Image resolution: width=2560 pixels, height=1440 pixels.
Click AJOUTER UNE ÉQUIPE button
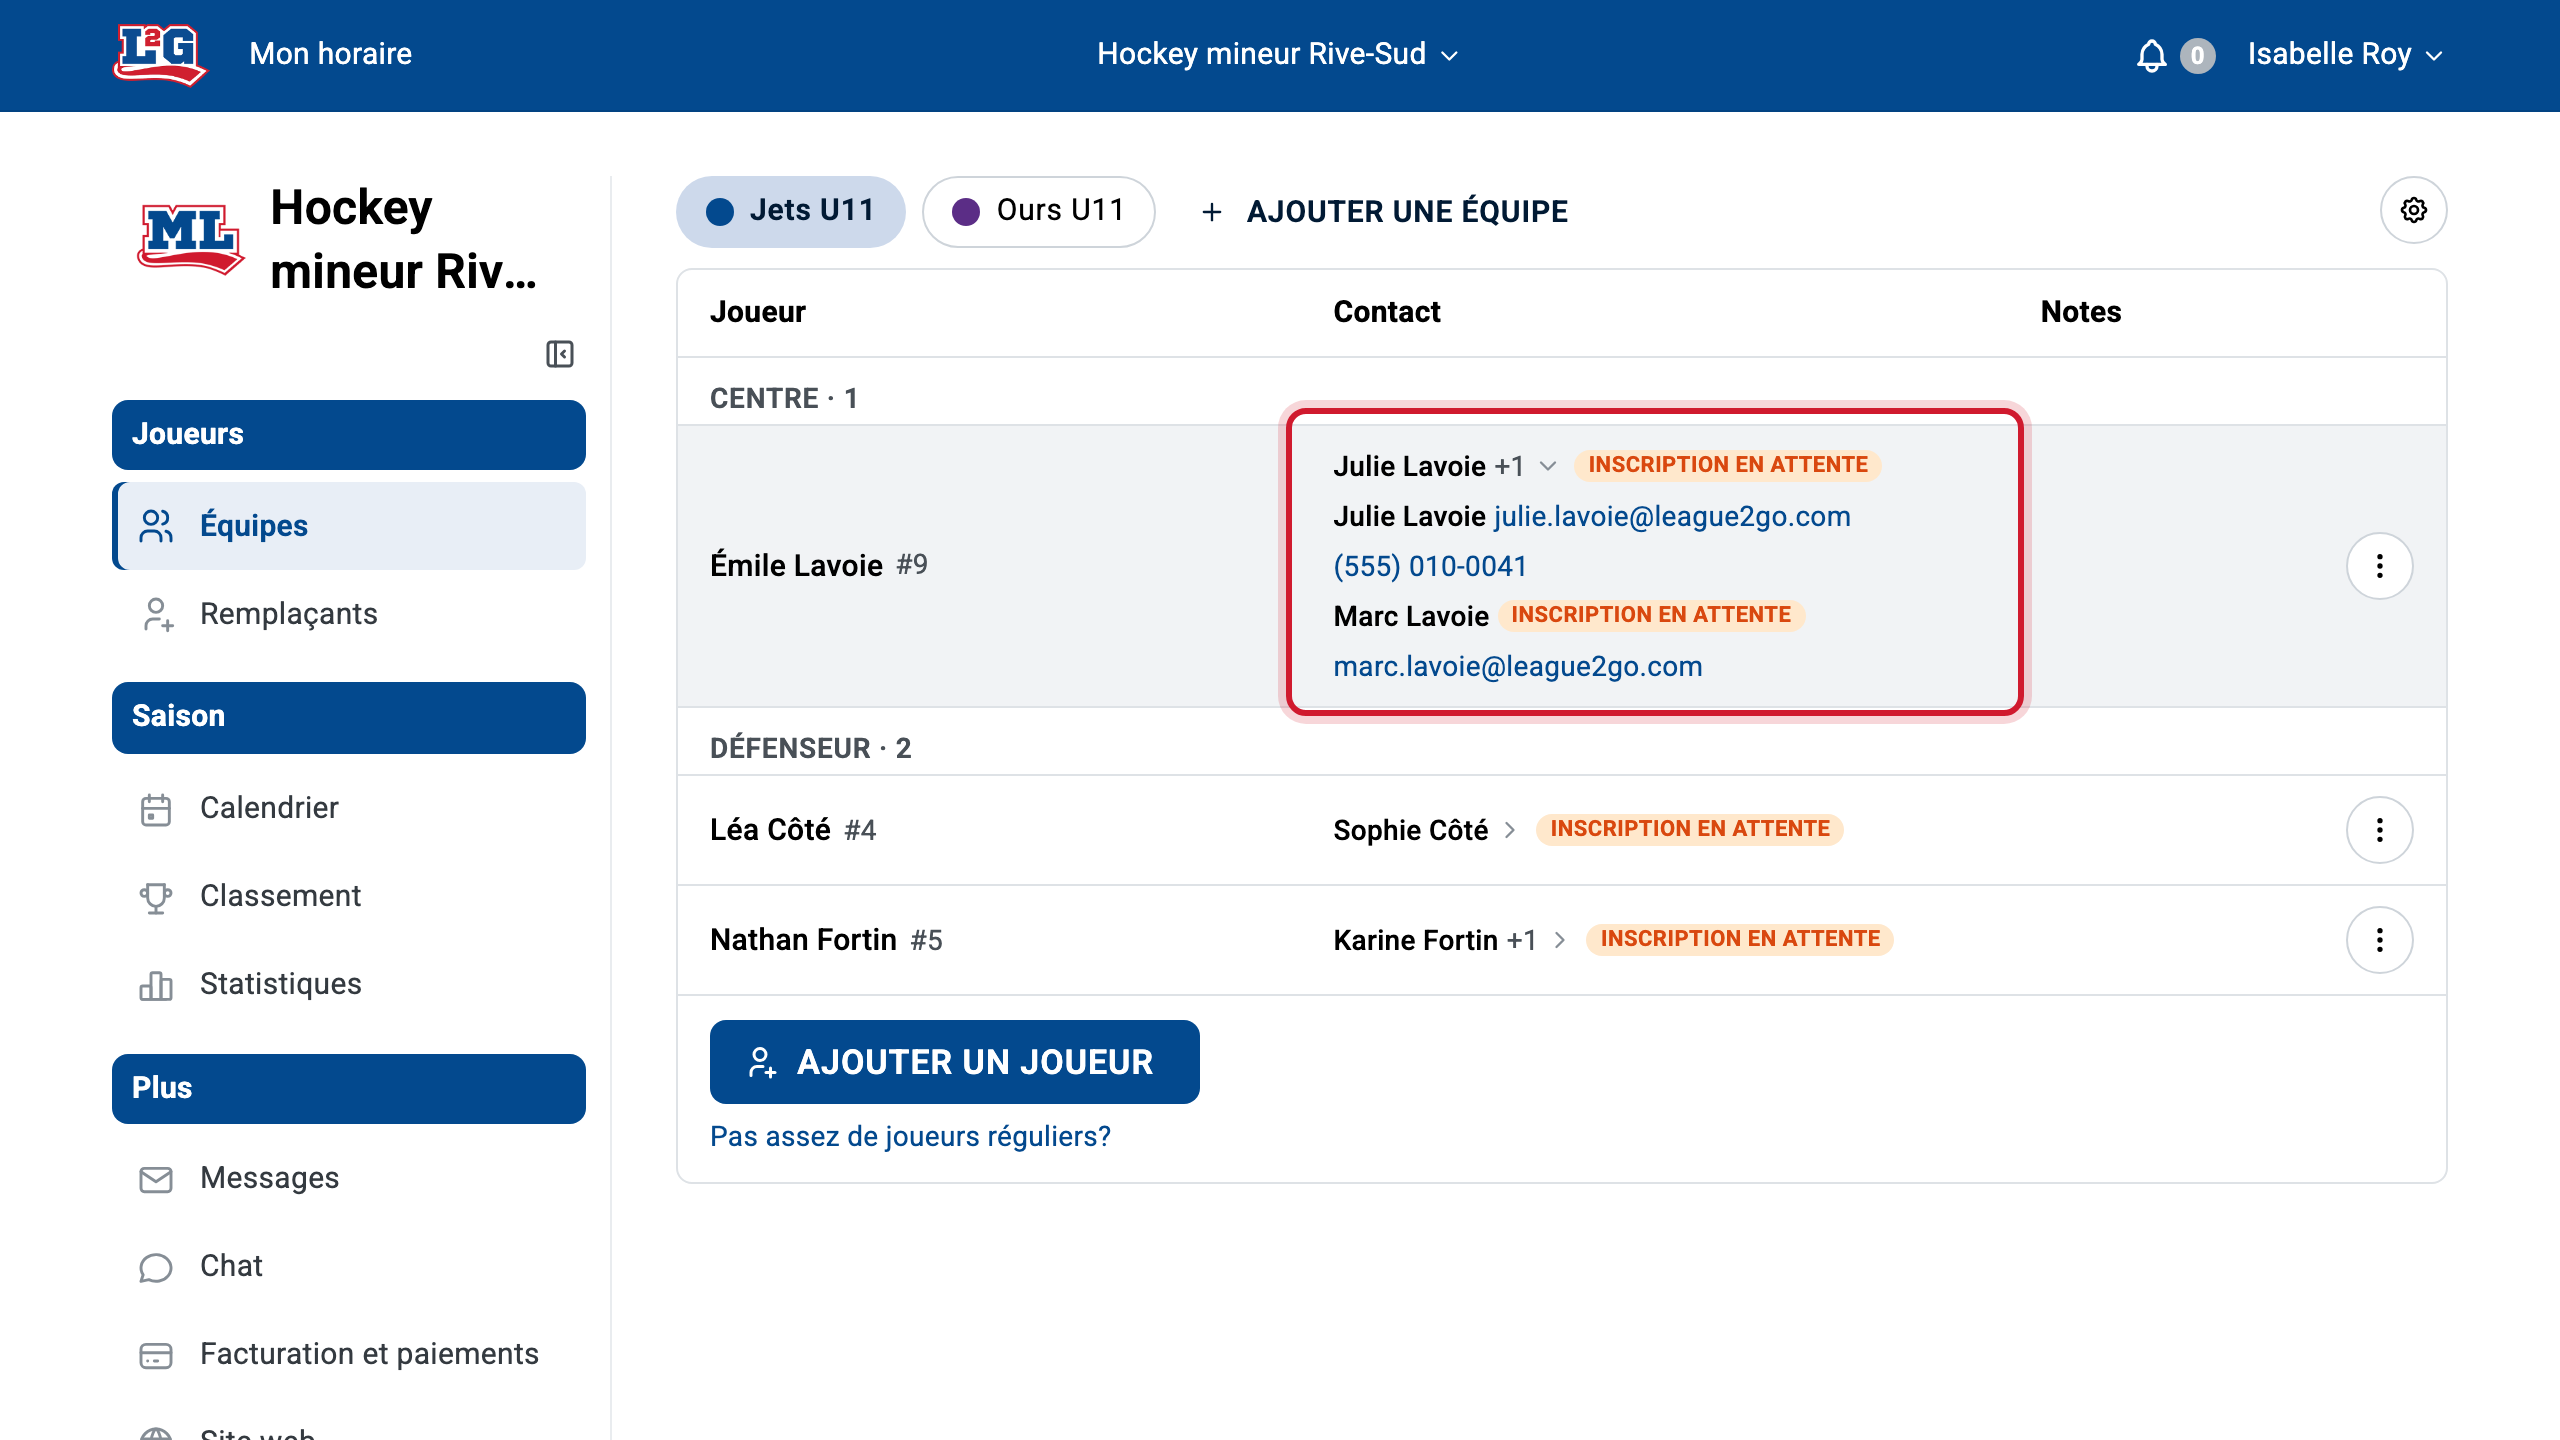pyautogui.click(x=1384, y=211)
